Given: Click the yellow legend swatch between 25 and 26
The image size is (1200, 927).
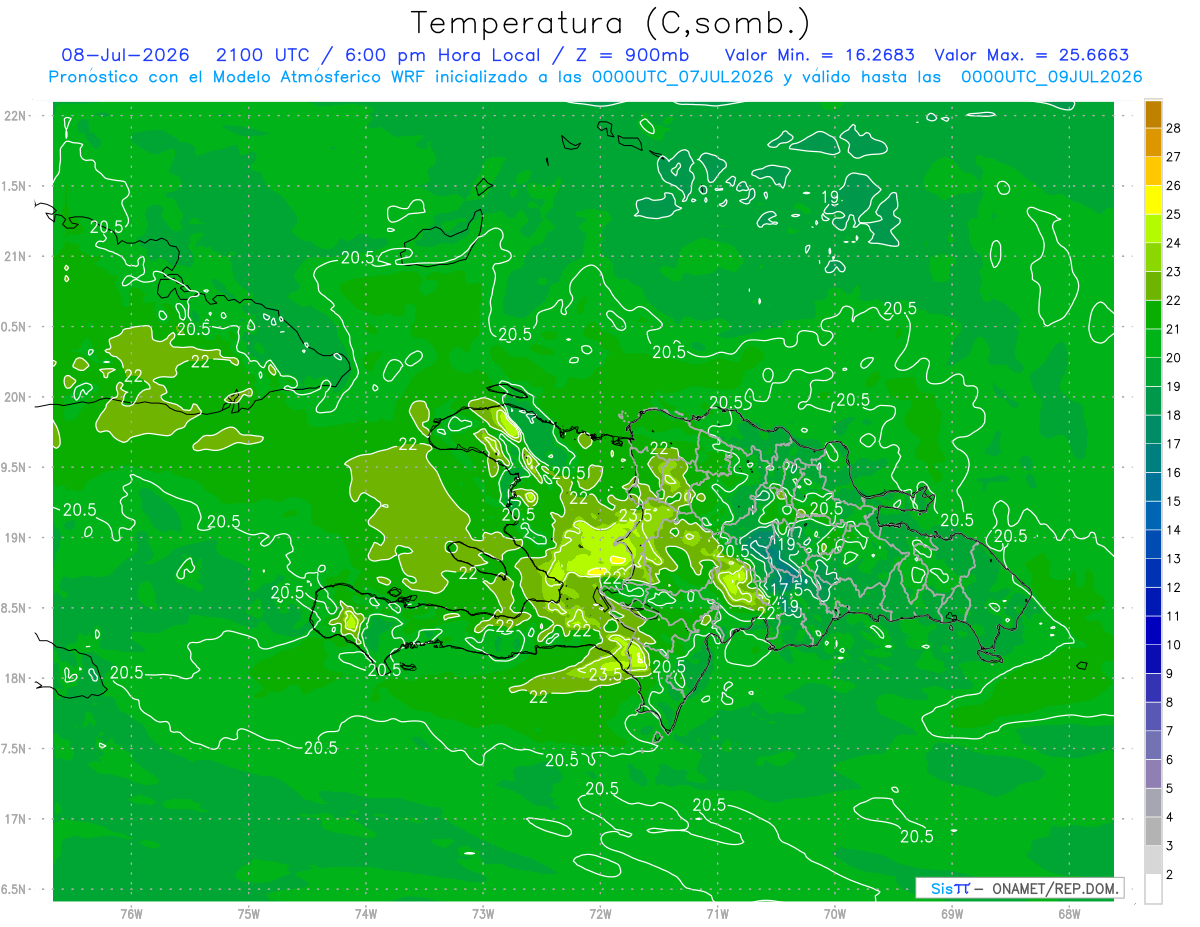Looking at the screenshot, I should tap(1153, 200).
